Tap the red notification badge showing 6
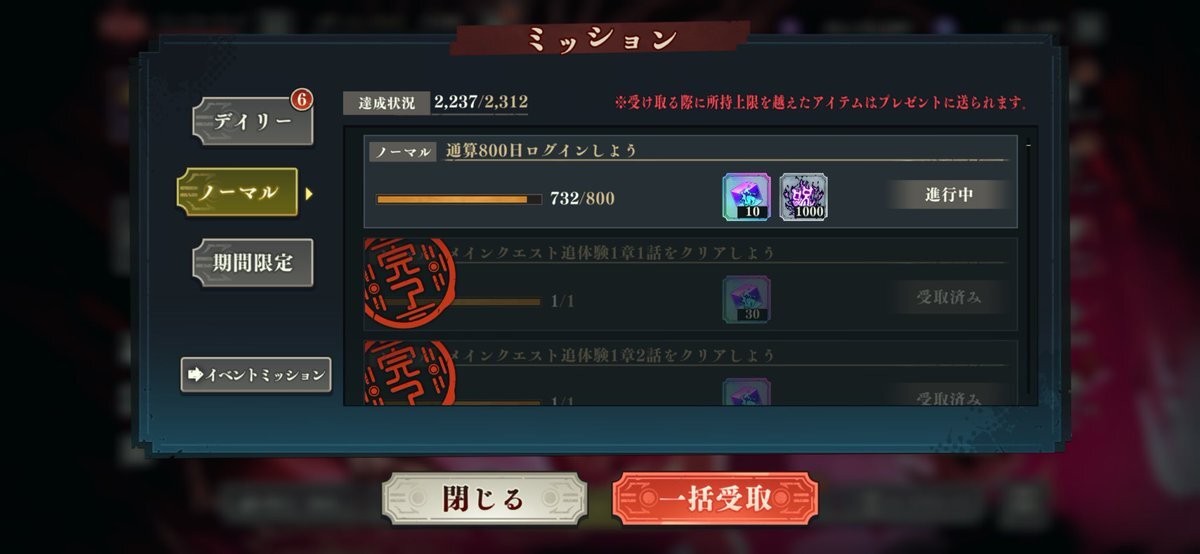Screen dimensions: 1200x554 coord(302,100)
